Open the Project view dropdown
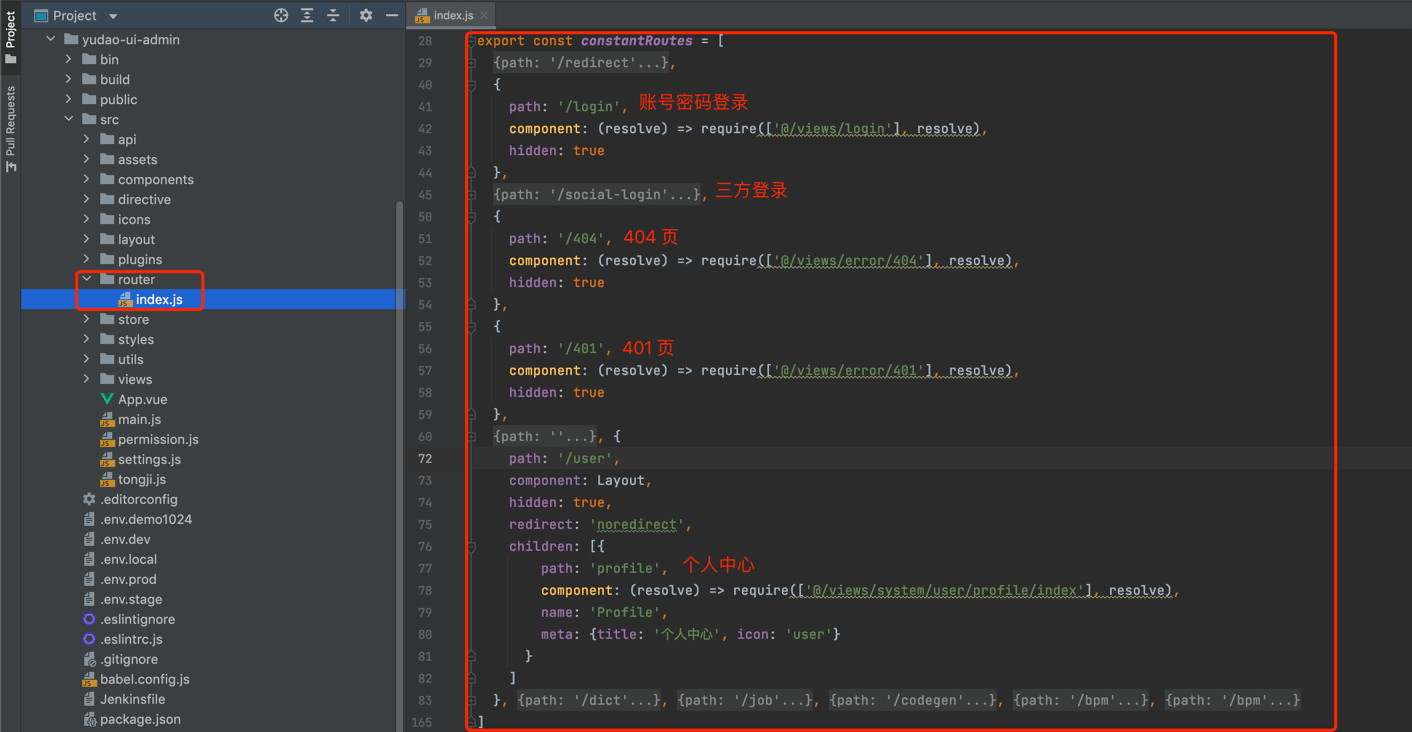 click(x=113, y=16)
